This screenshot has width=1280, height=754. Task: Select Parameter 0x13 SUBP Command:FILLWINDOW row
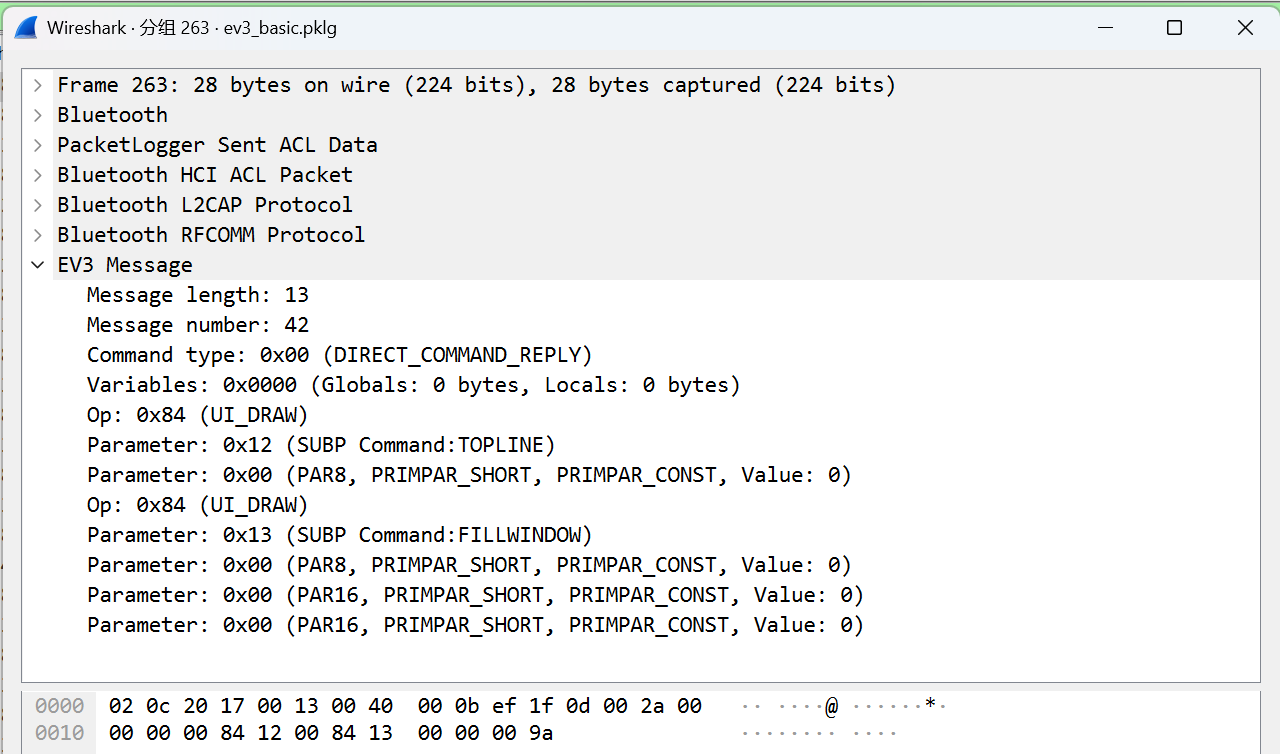click(x=340, y=535)
